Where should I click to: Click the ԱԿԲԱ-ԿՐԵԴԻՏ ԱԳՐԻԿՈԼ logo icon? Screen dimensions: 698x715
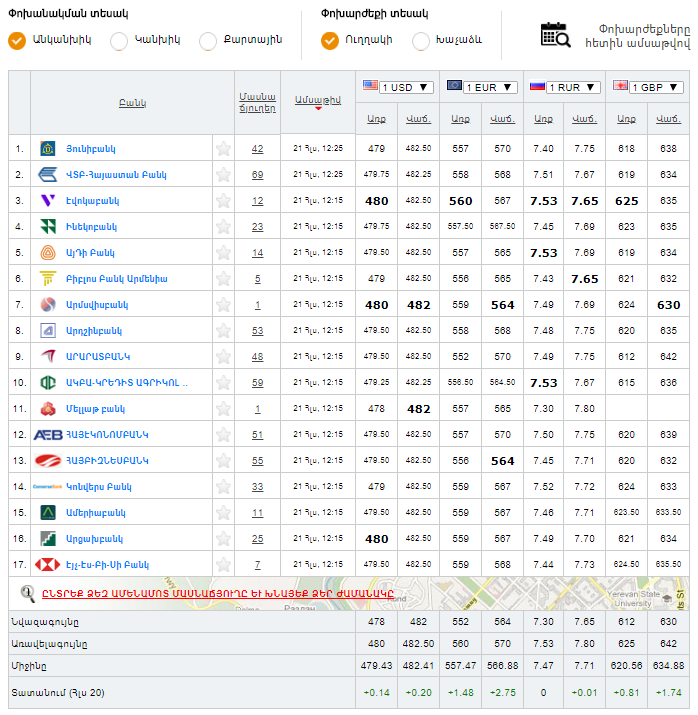48,383
